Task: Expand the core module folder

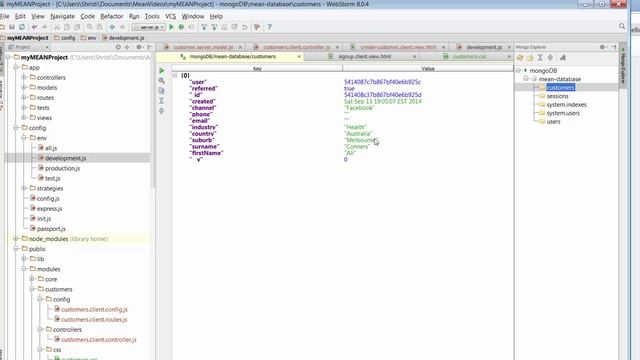Action: pos(32,279)
